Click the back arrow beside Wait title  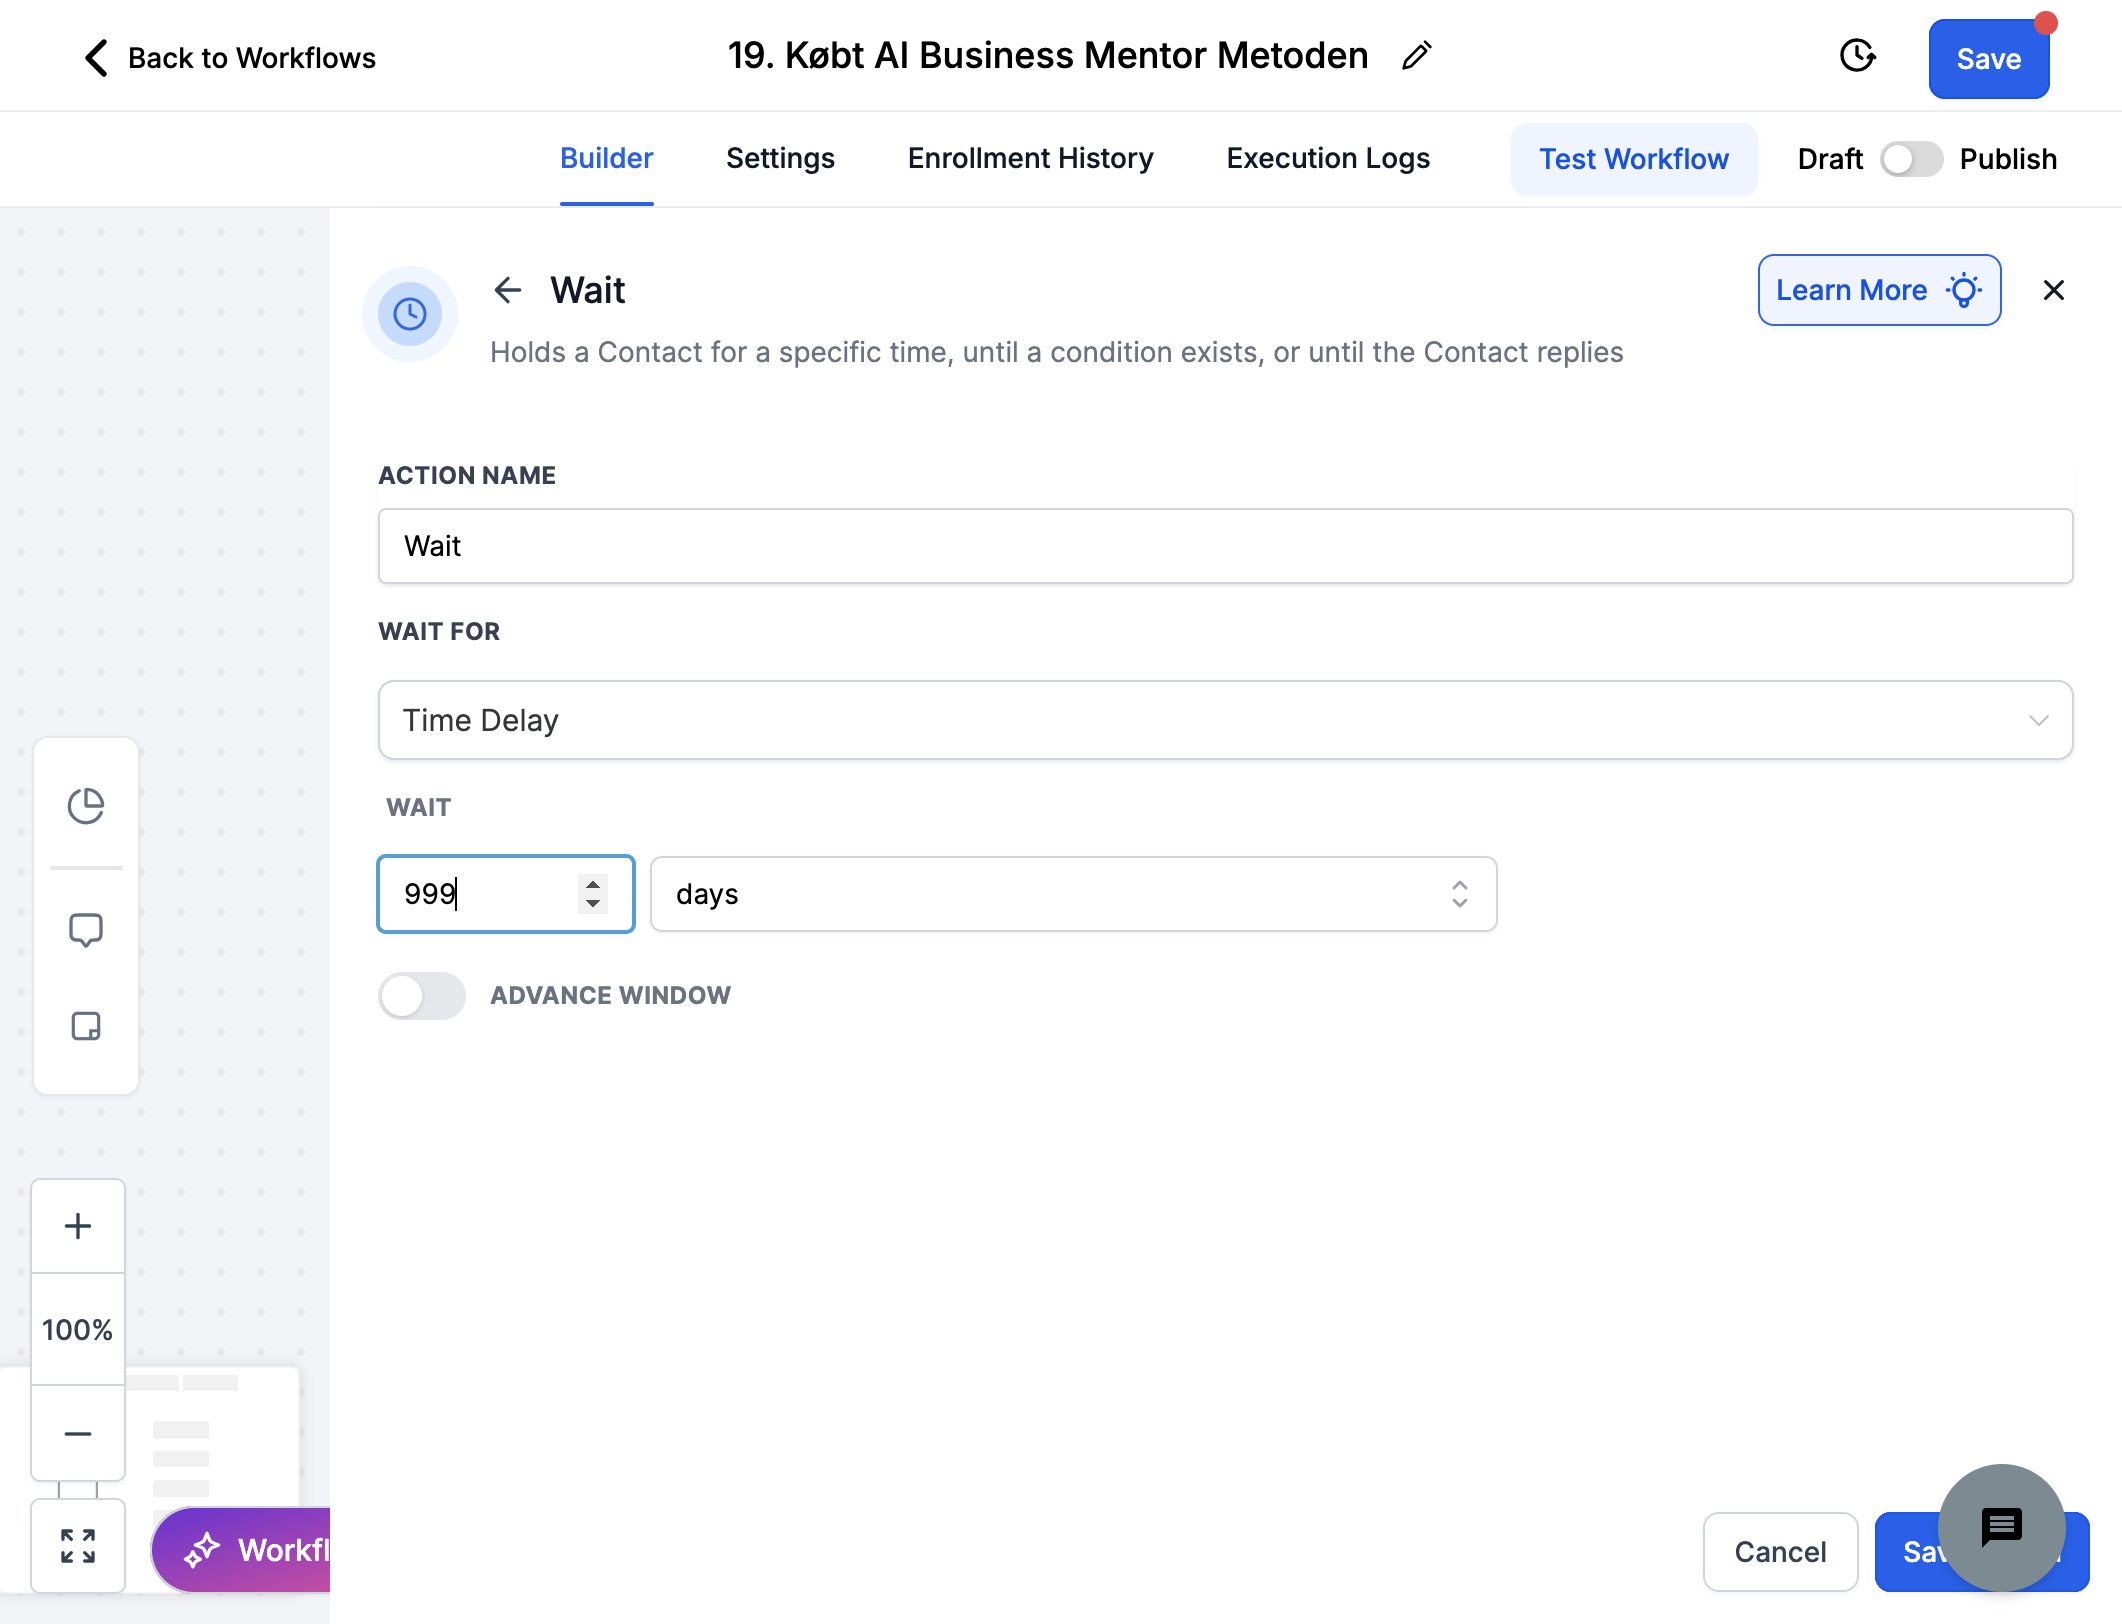(508, 290)
